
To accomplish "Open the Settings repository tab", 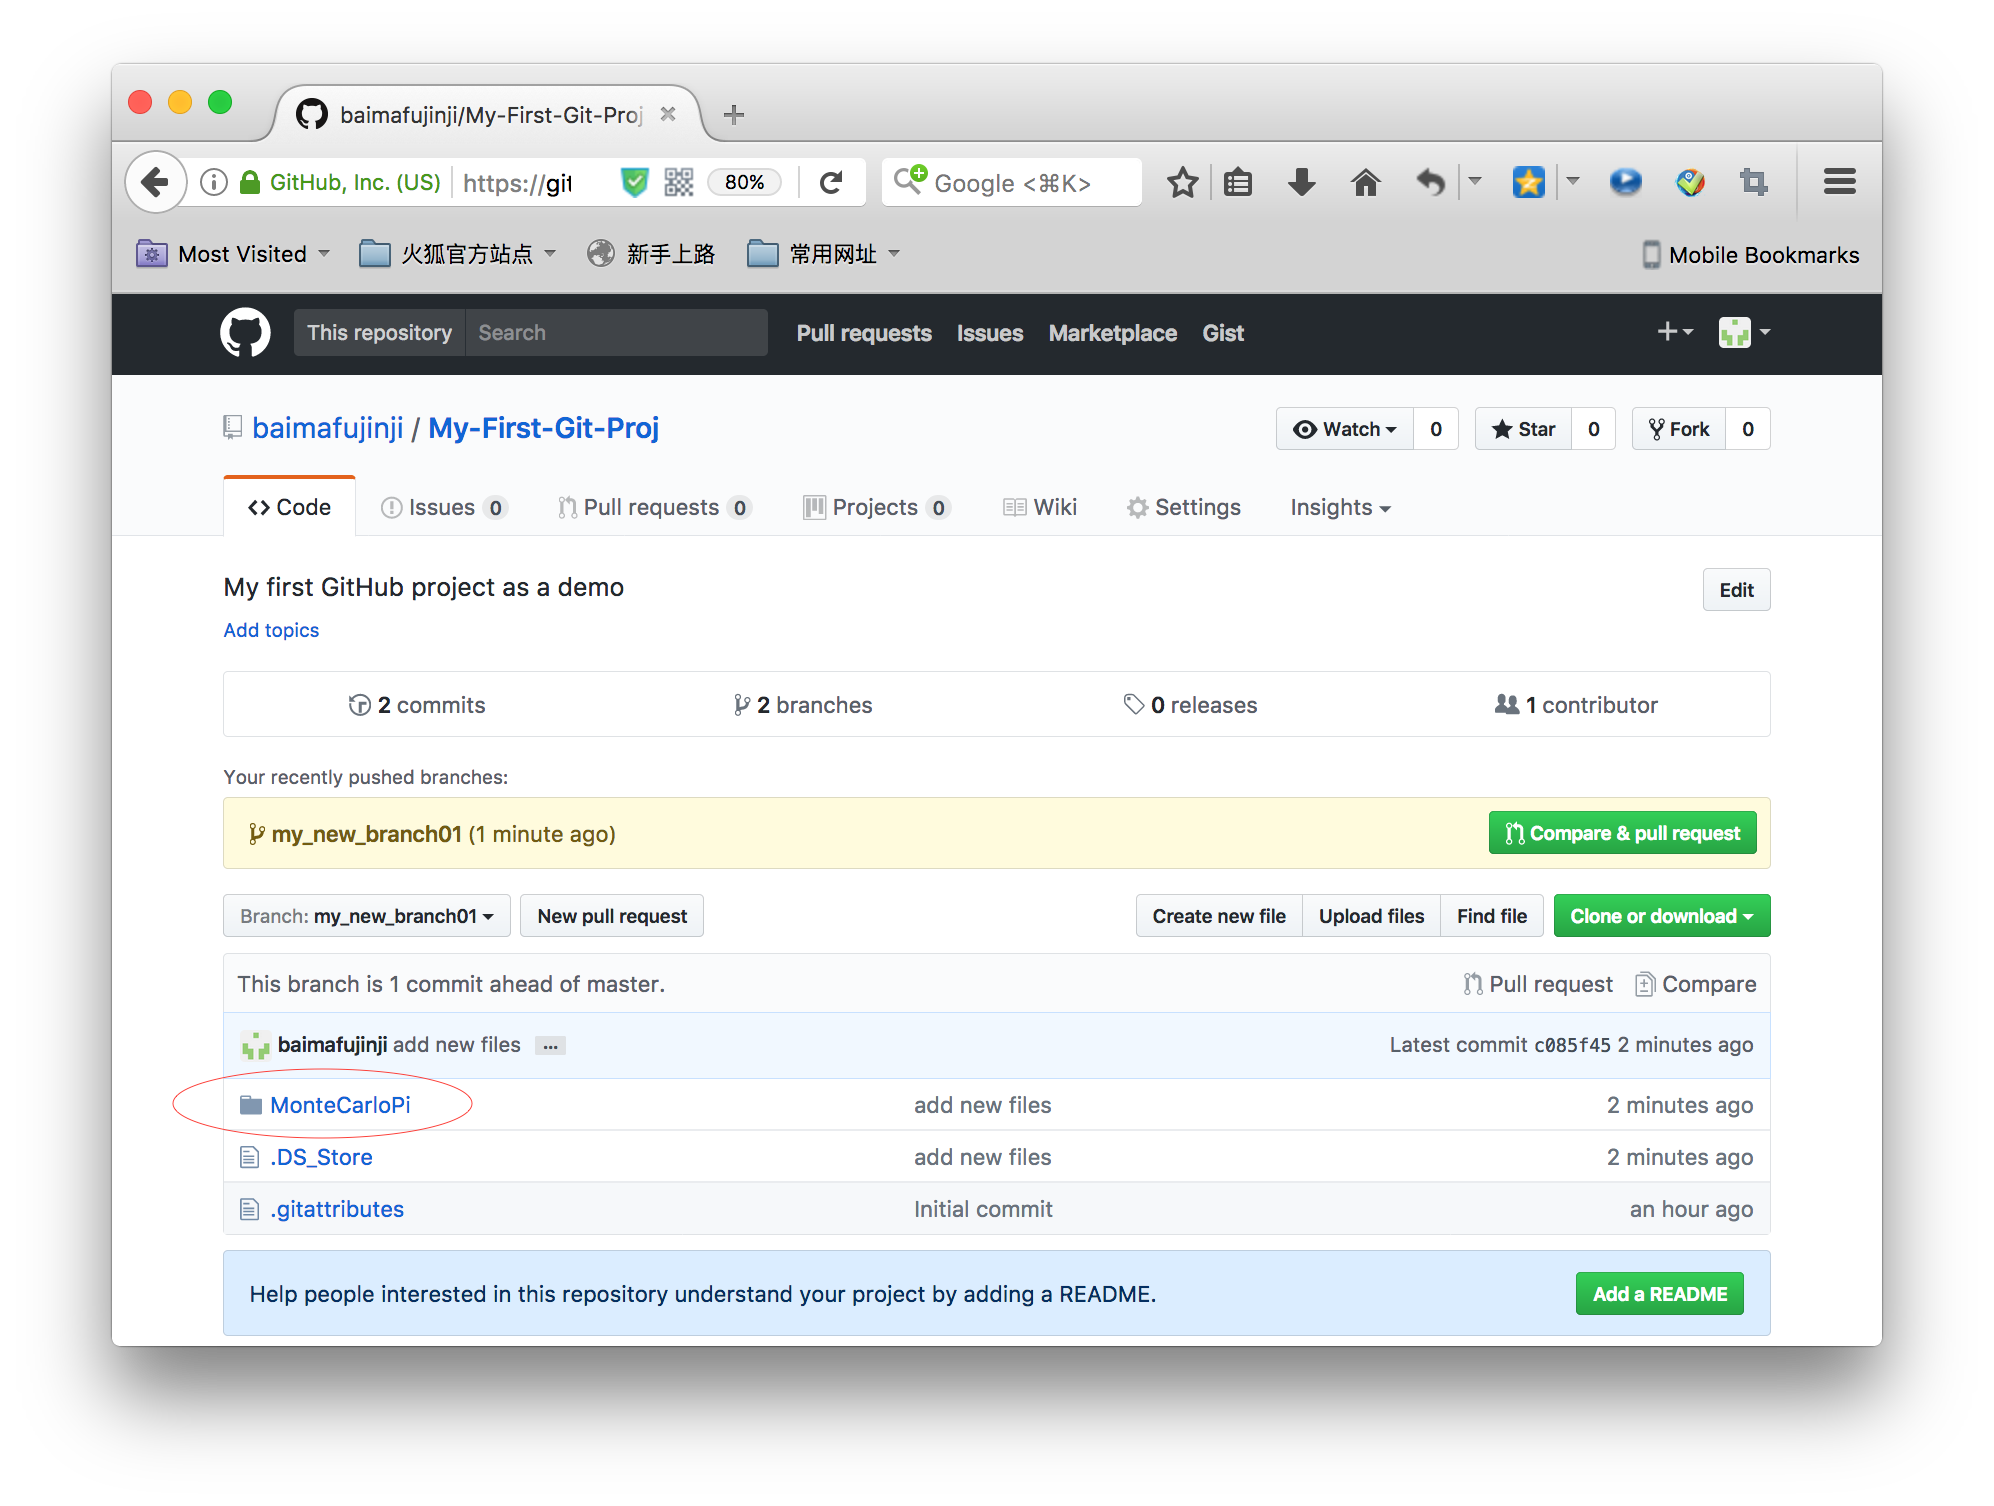I will point(1184,507).
